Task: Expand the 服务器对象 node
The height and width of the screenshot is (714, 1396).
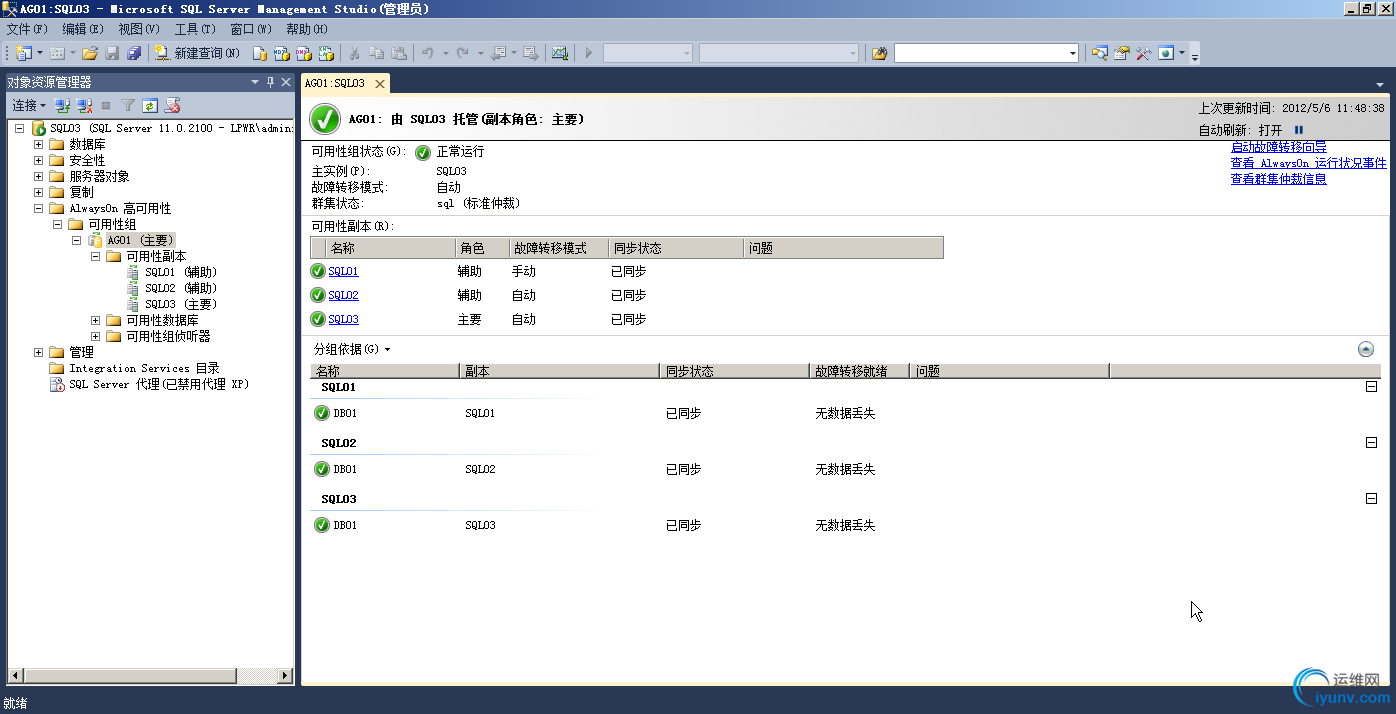Action: point(39,176)
